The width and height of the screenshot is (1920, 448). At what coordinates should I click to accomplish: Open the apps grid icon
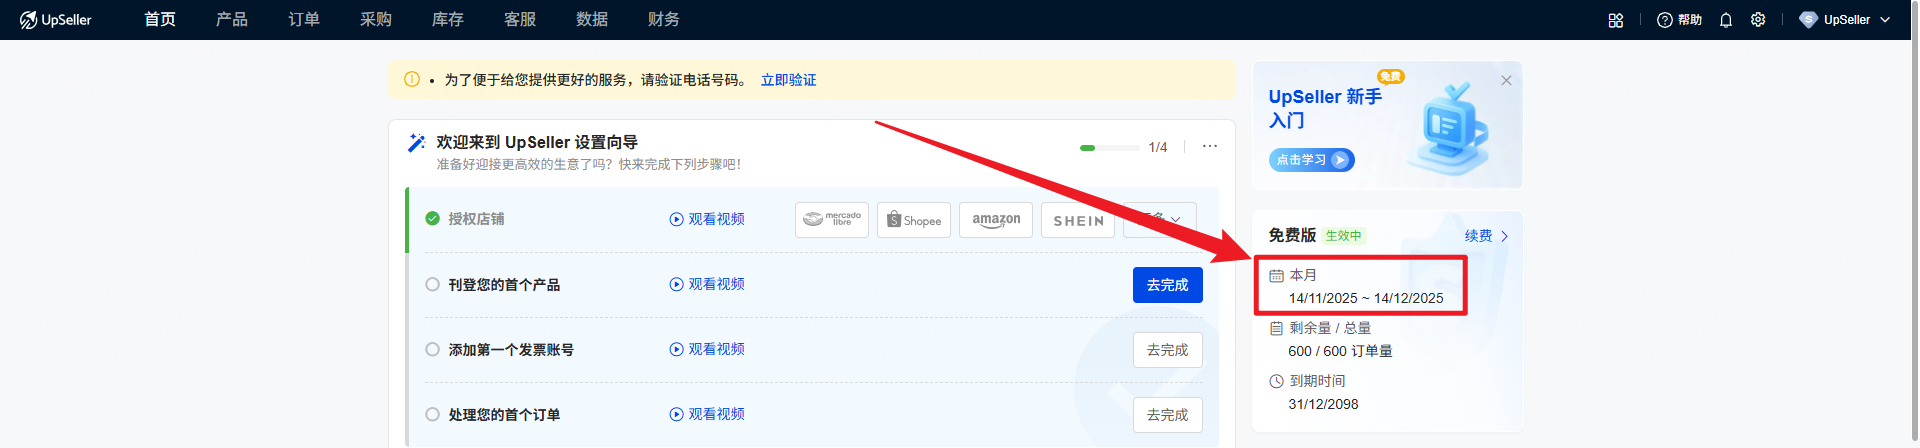[1615, 20]
